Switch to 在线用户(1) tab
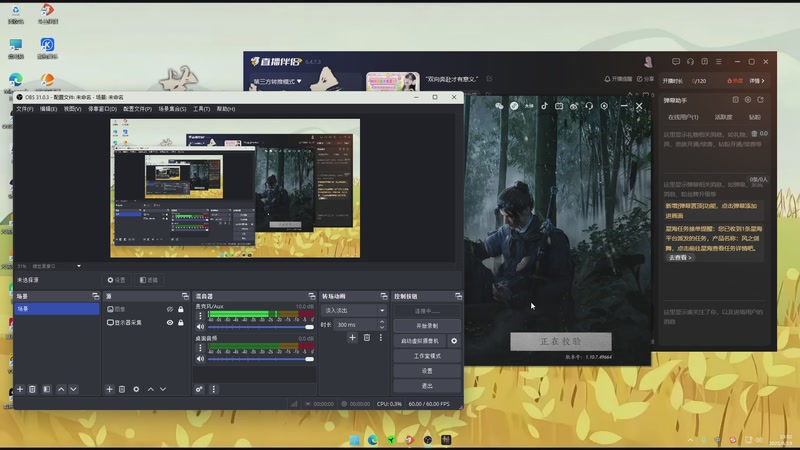Screen dimensions: 800x450 pos(683,117)
